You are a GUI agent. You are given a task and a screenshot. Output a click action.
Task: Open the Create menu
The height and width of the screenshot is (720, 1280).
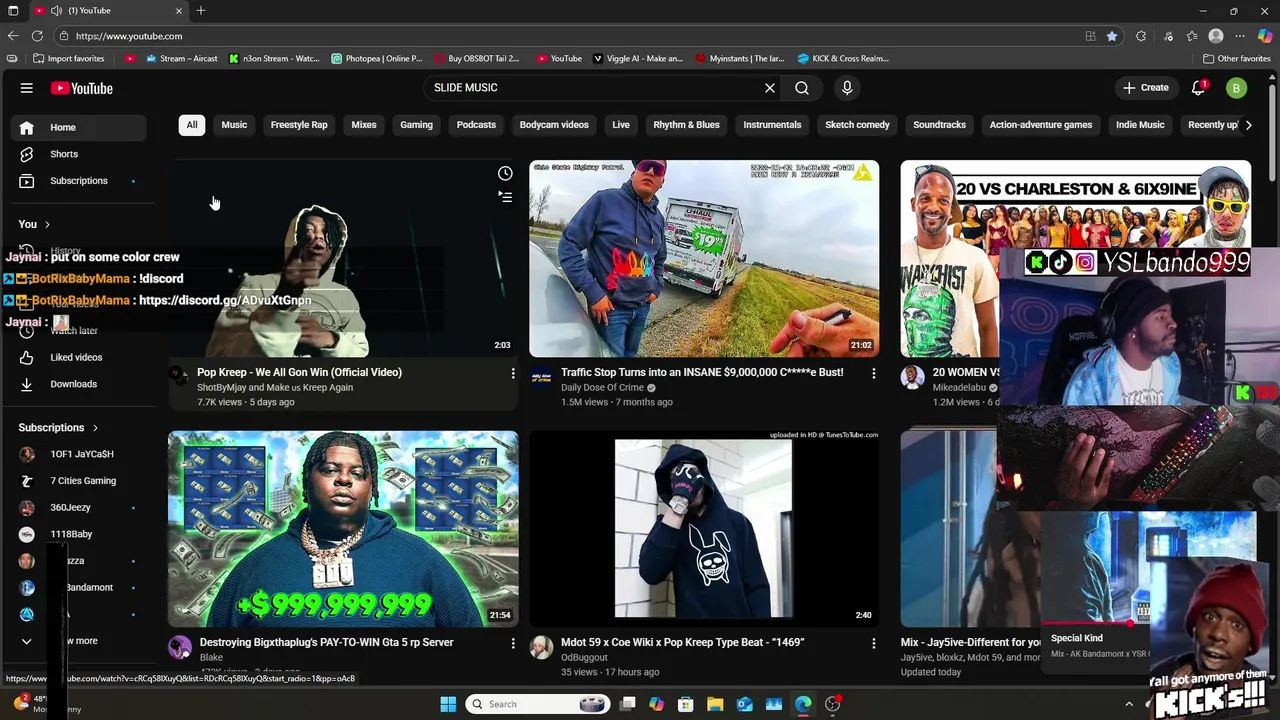click(x=1145, y=88)
